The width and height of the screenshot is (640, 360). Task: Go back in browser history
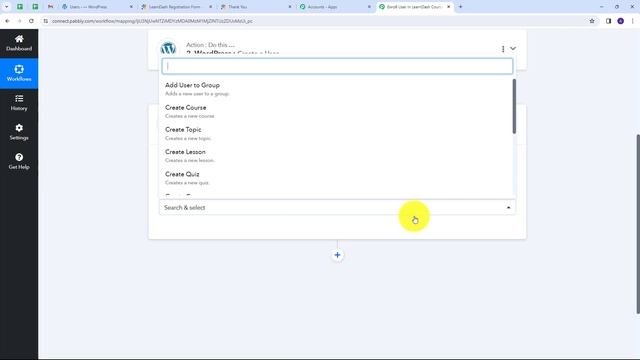(7, 21)
